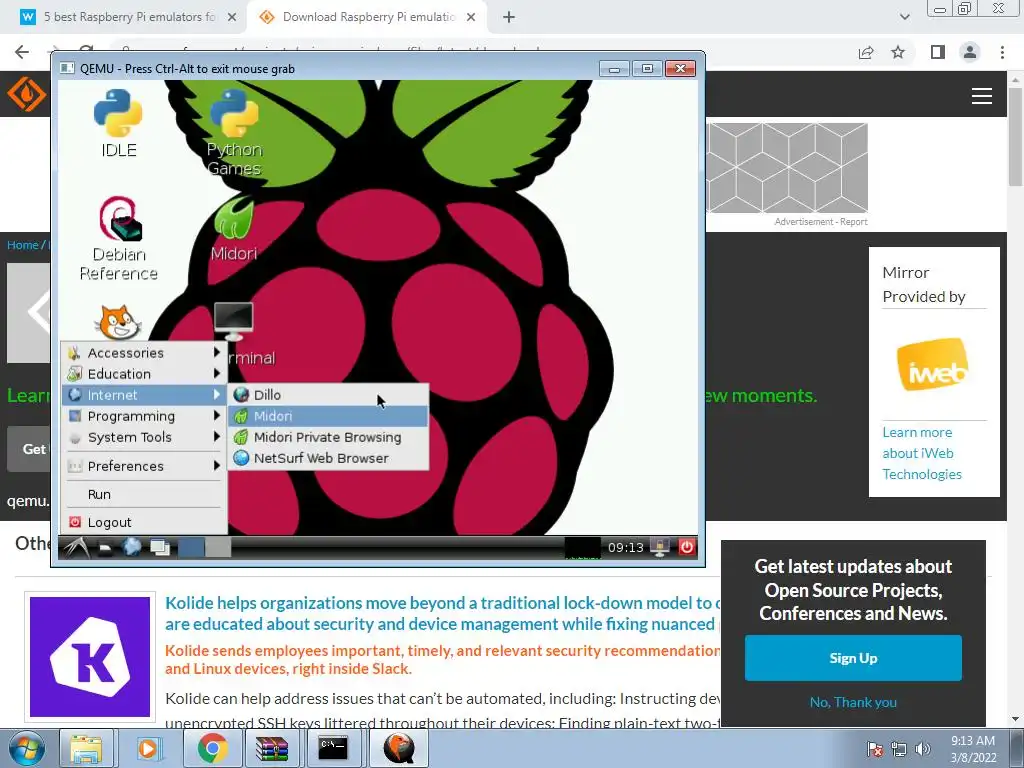
Task: Launch the Midori desktop shortcut
Action: click(234, 227)
